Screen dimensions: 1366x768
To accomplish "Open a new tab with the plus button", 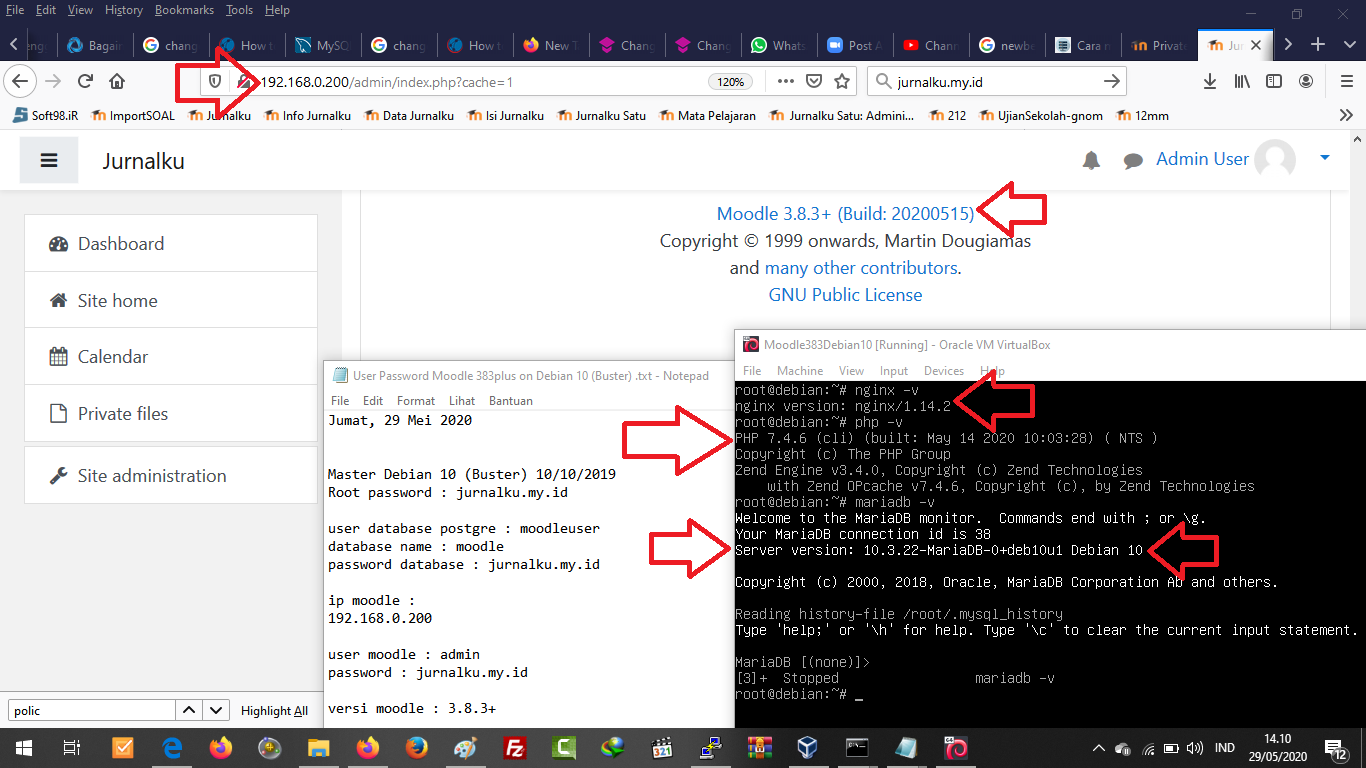I will click(1318, 45).
